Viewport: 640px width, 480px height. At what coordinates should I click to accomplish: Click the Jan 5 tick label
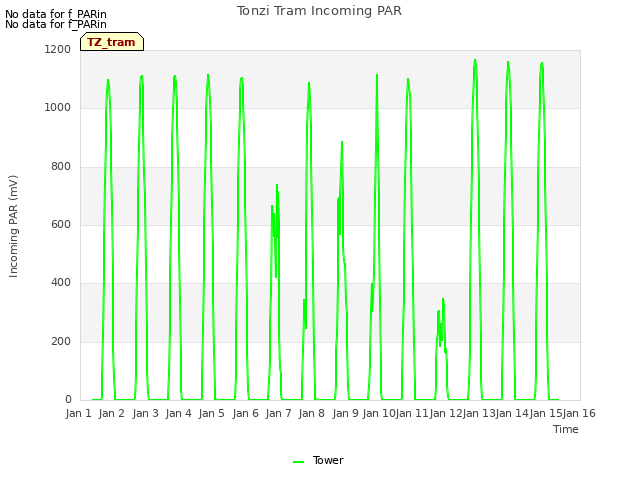[211, 413]
